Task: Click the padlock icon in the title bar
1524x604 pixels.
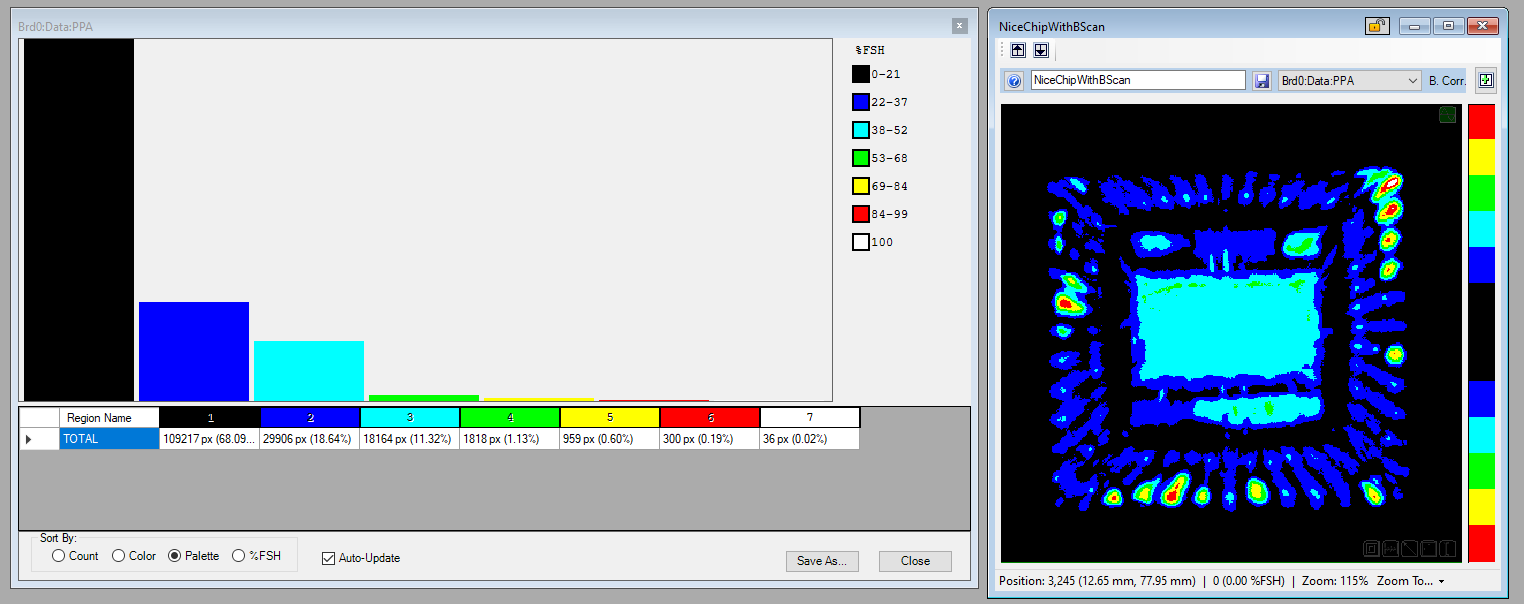Action: click(1377, 26)
